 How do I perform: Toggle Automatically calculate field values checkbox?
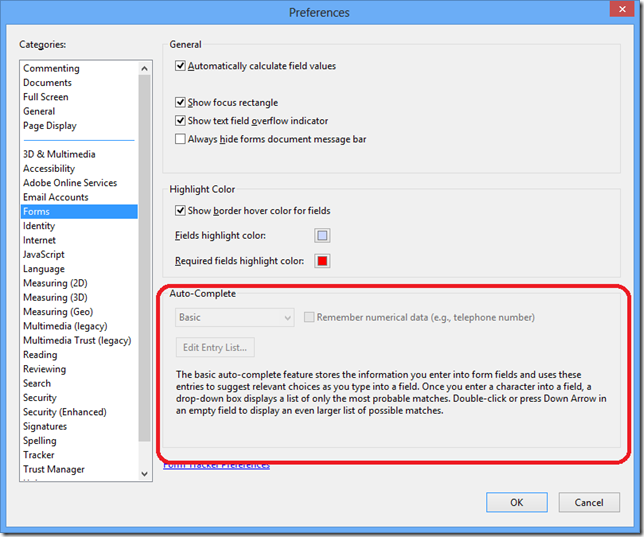[181, 66]
